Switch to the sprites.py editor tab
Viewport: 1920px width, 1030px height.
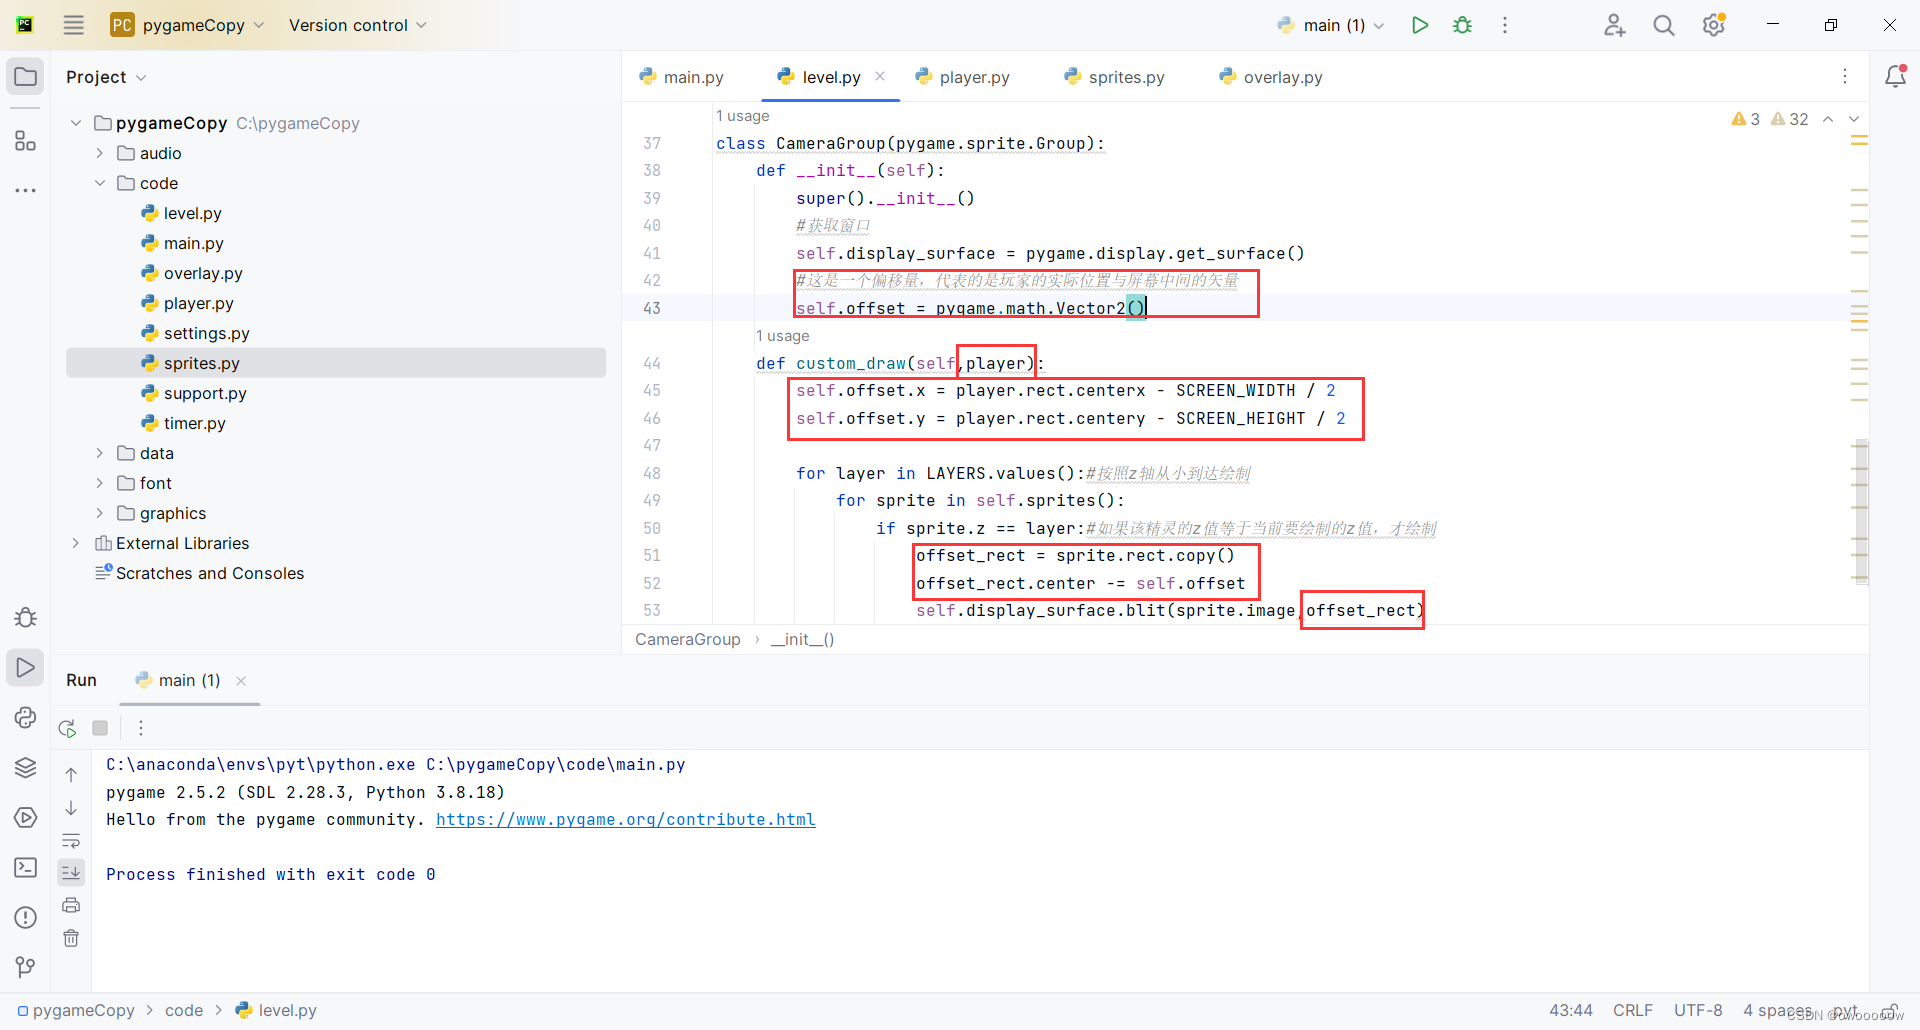[1114, 77]
